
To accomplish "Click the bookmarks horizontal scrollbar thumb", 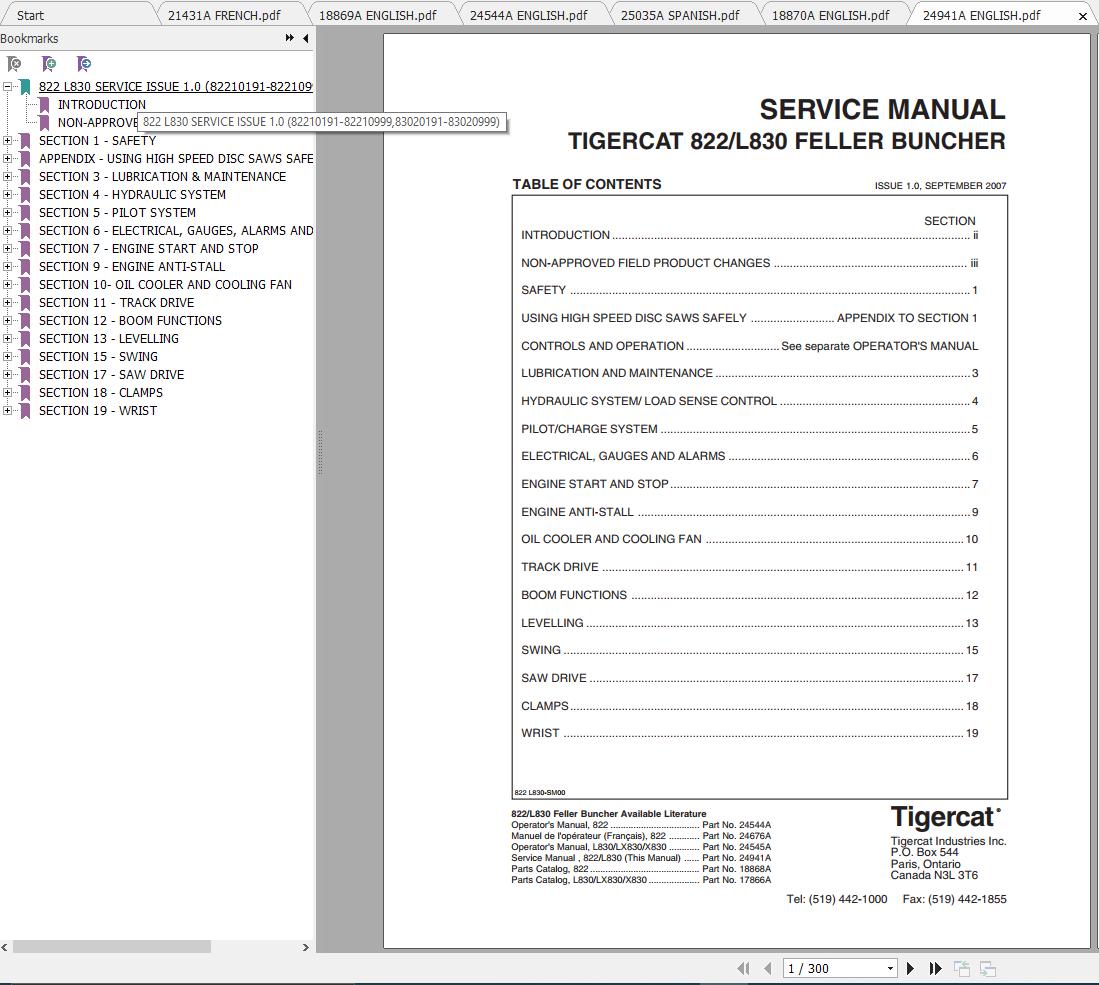I will 111,947.
